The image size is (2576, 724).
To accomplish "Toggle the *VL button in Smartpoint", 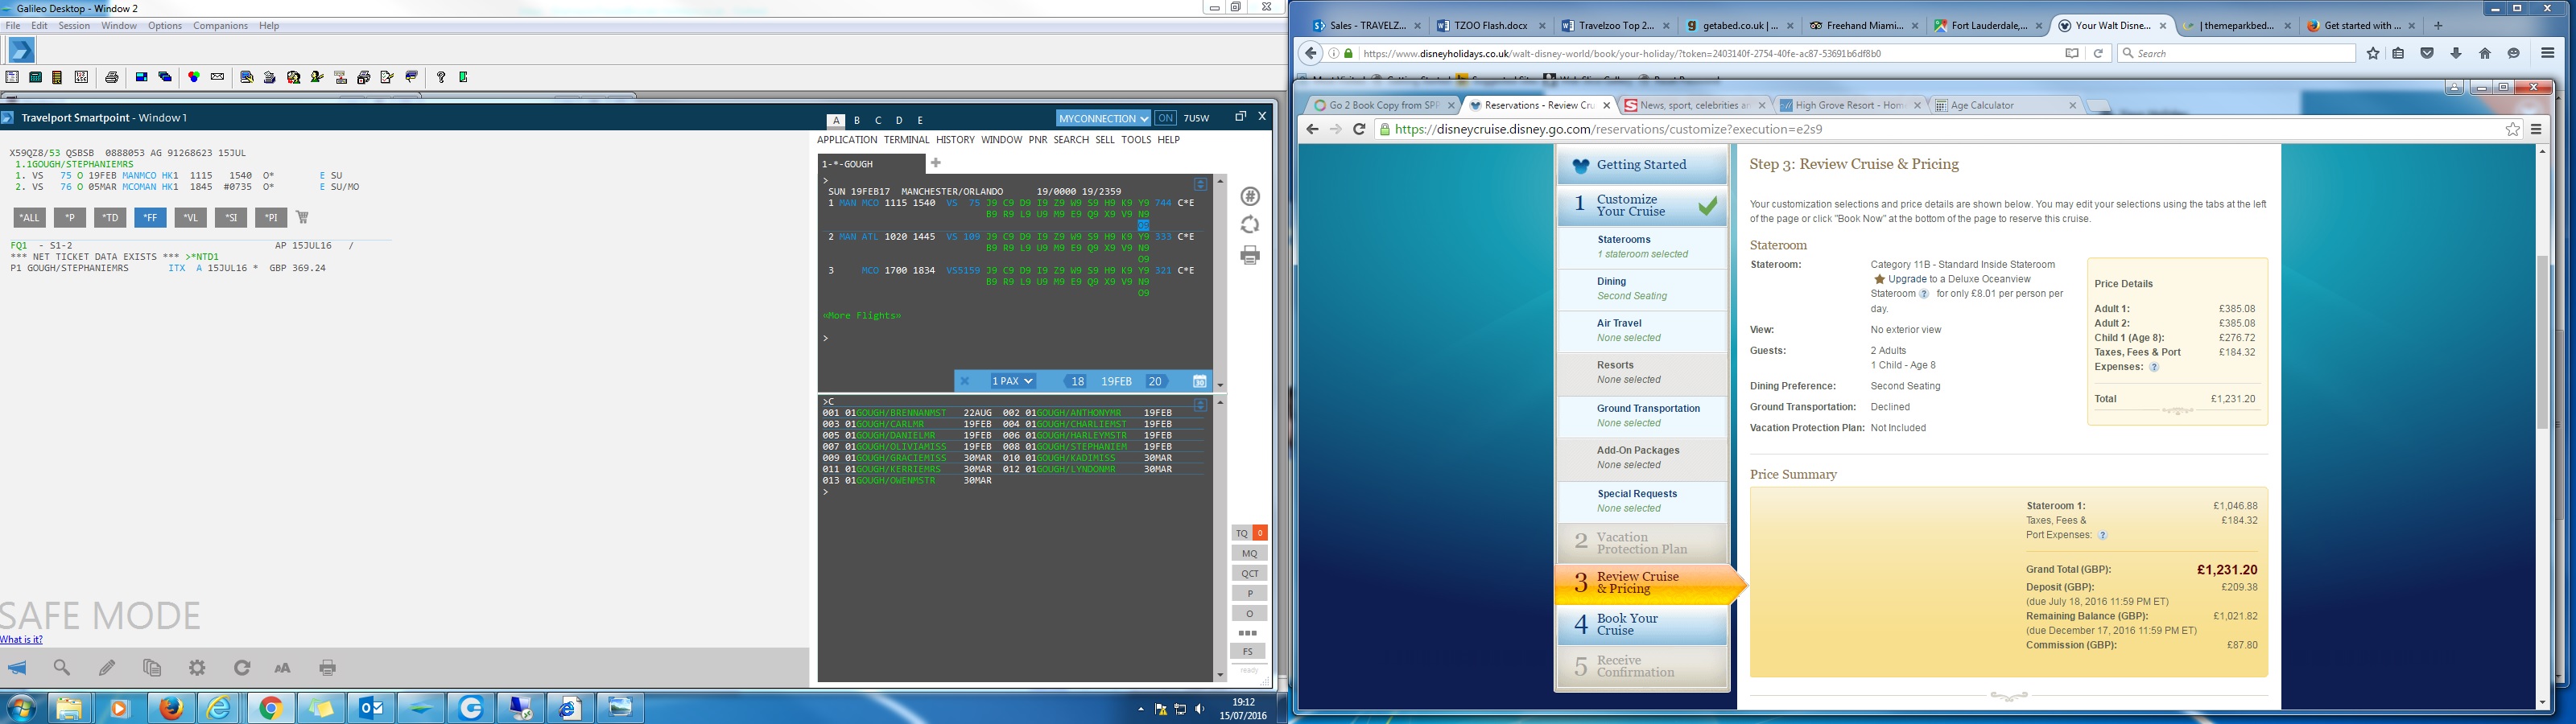I will (x=190, y=217).
